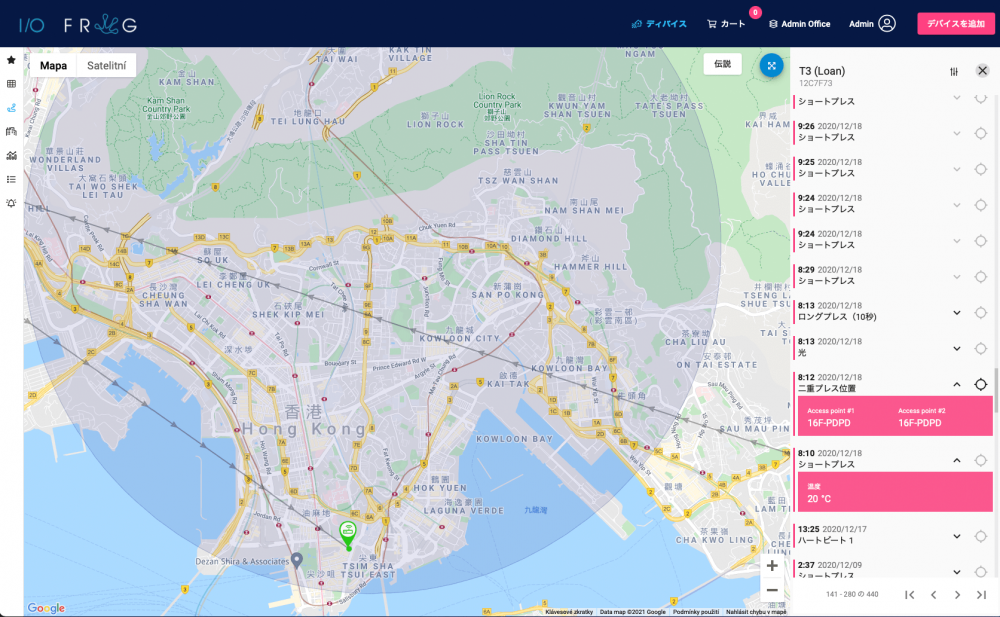Switch map to Satelitní view

coord(107,65)
